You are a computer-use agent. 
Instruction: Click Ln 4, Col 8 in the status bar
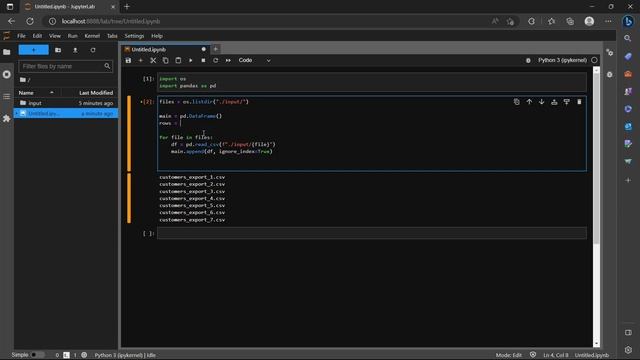[556, 355]
